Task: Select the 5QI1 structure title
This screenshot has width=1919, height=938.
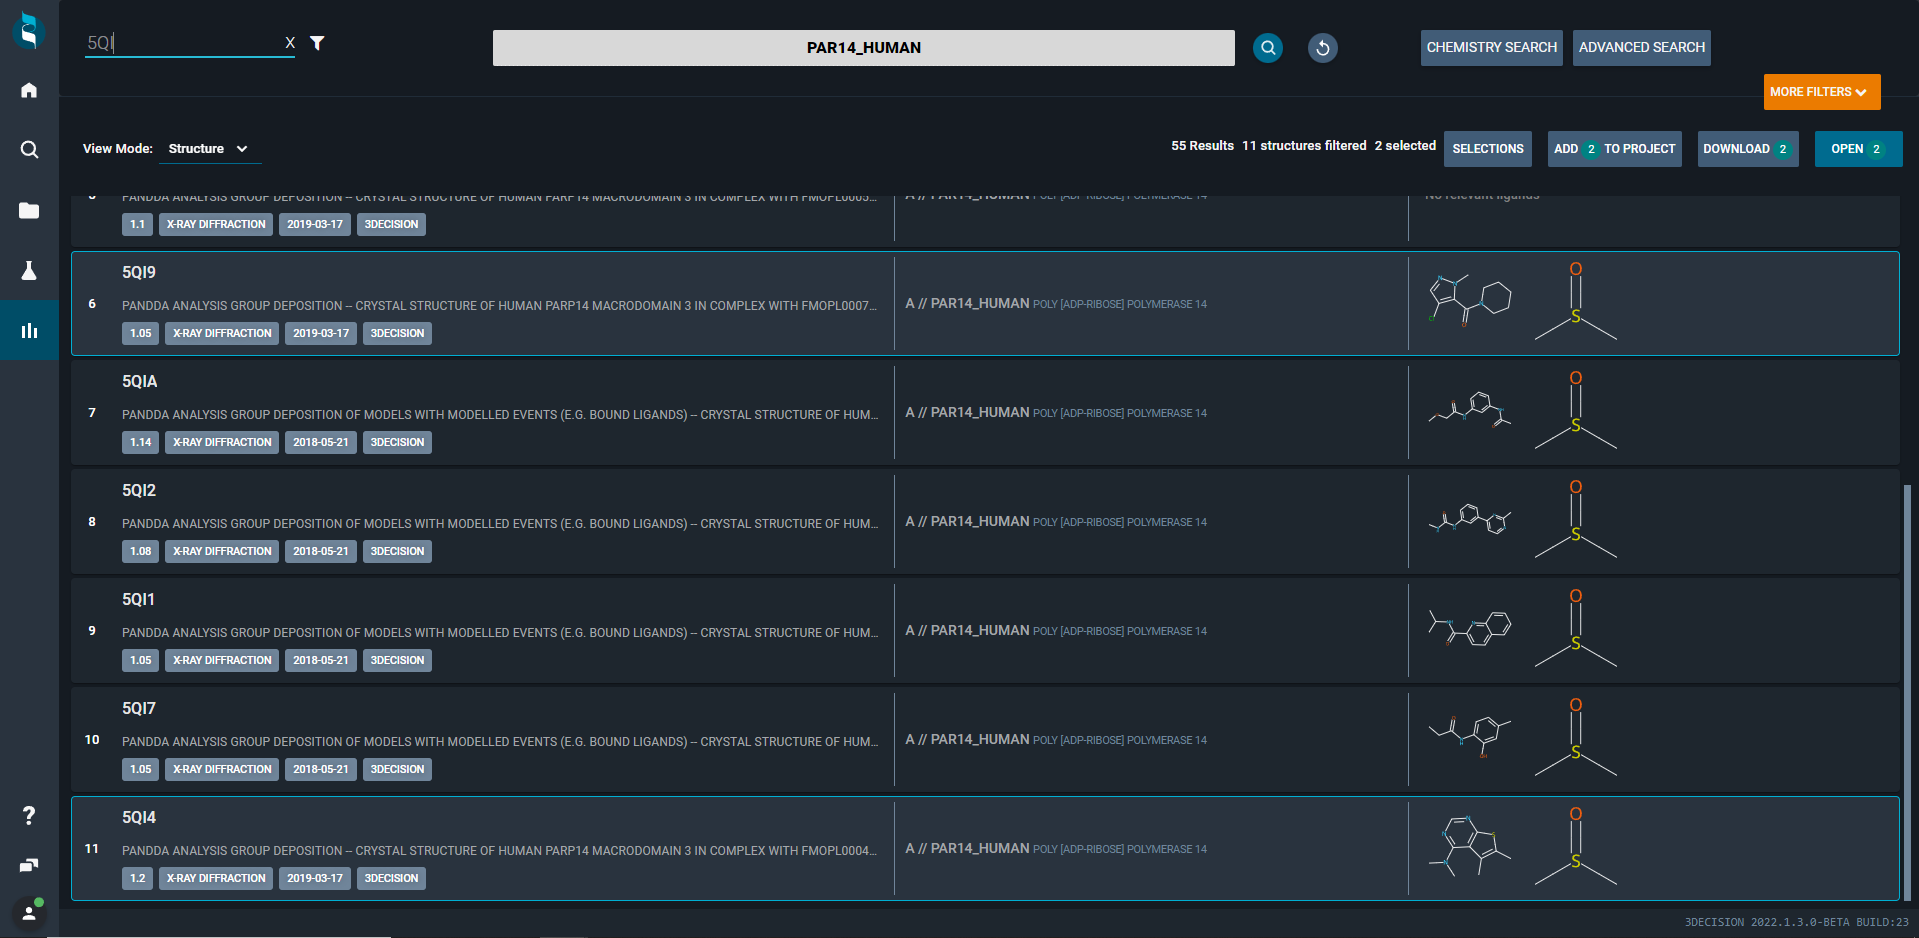Action: 138,599
